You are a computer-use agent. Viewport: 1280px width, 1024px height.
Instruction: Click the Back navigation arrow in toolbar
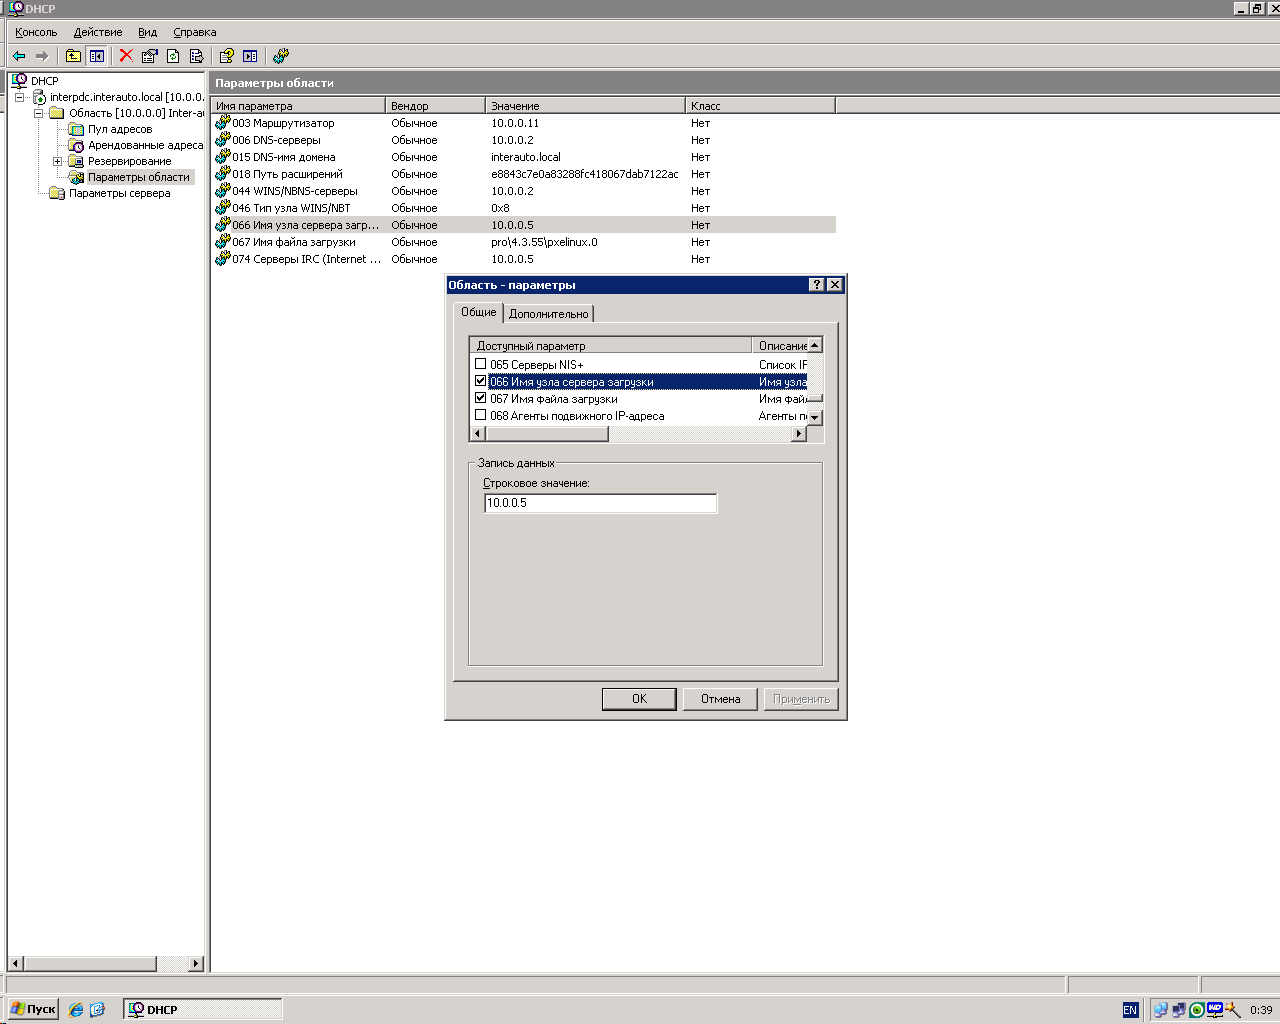pyautogui.click(x=20, y=55)
